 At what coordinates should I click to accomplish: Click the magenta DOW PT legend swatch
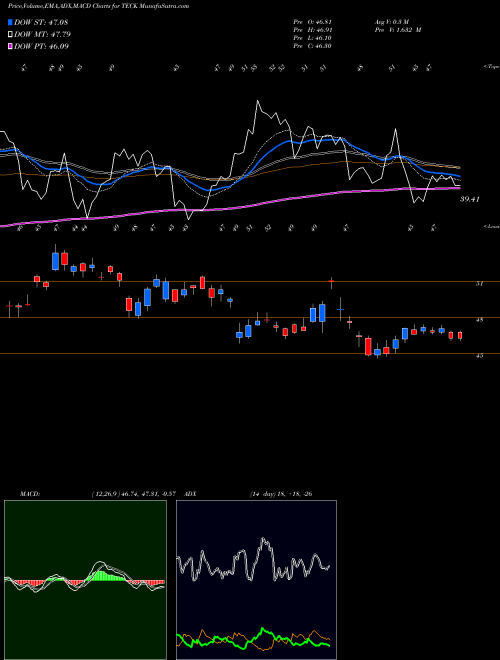[10, 46]
